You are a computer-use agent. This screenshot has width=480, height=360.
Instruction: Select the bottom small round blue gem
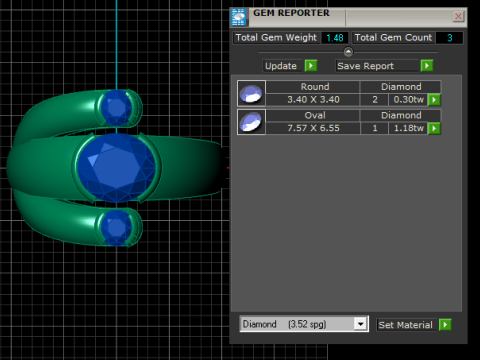[117, 227]
